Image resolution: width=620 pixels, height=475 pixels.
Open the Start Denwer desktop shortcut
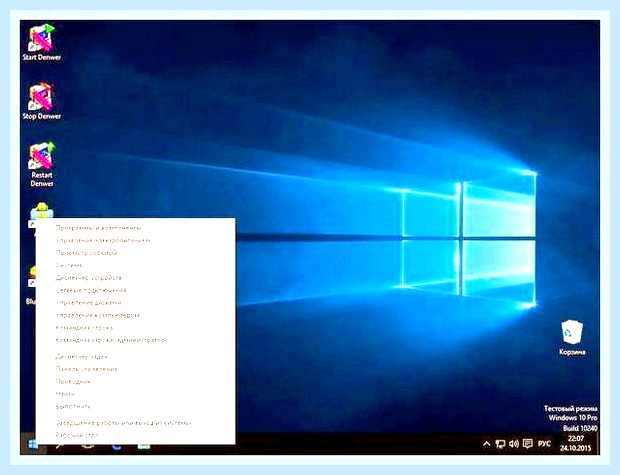(x=42, y=43)
